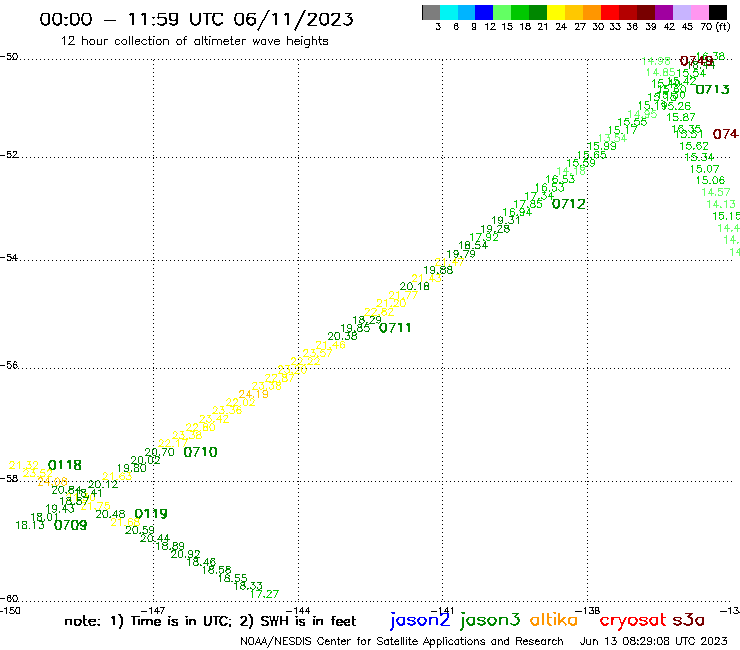This screenshot has width=740, height=650.
Task: Click the wave height value 14.57
Action: pos(716,192)
